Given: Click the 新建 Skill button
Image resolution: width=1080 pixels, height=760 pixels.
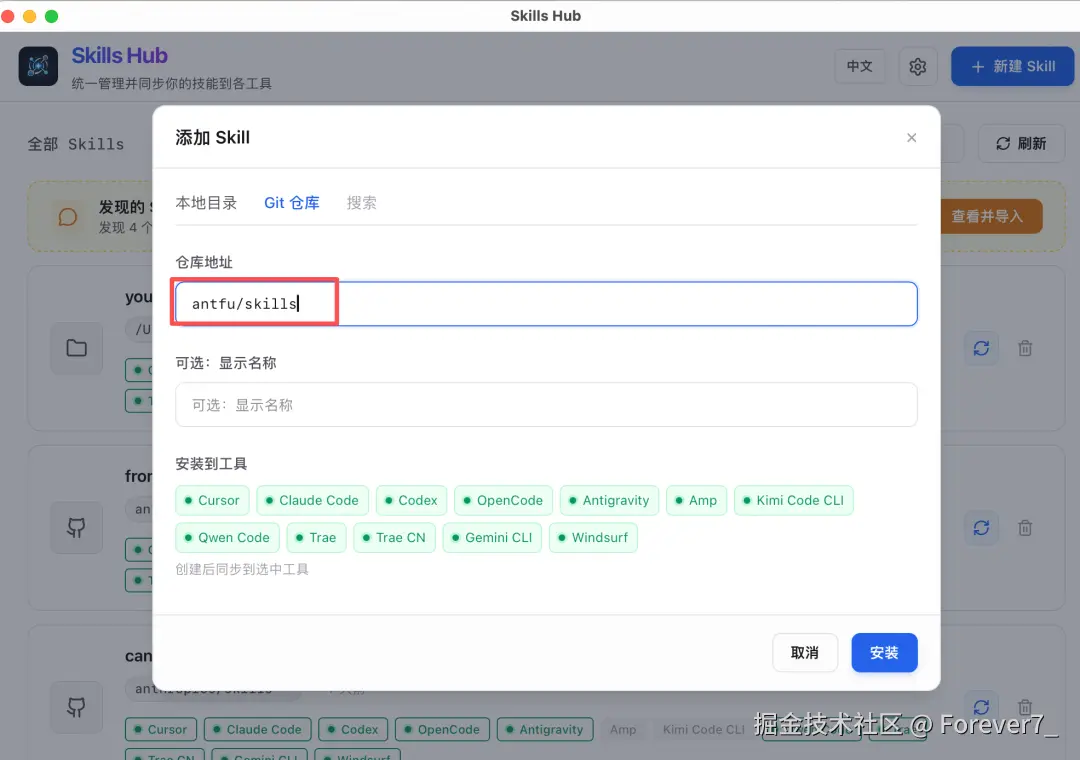Looking at the screenshot, I should 1012,66.
